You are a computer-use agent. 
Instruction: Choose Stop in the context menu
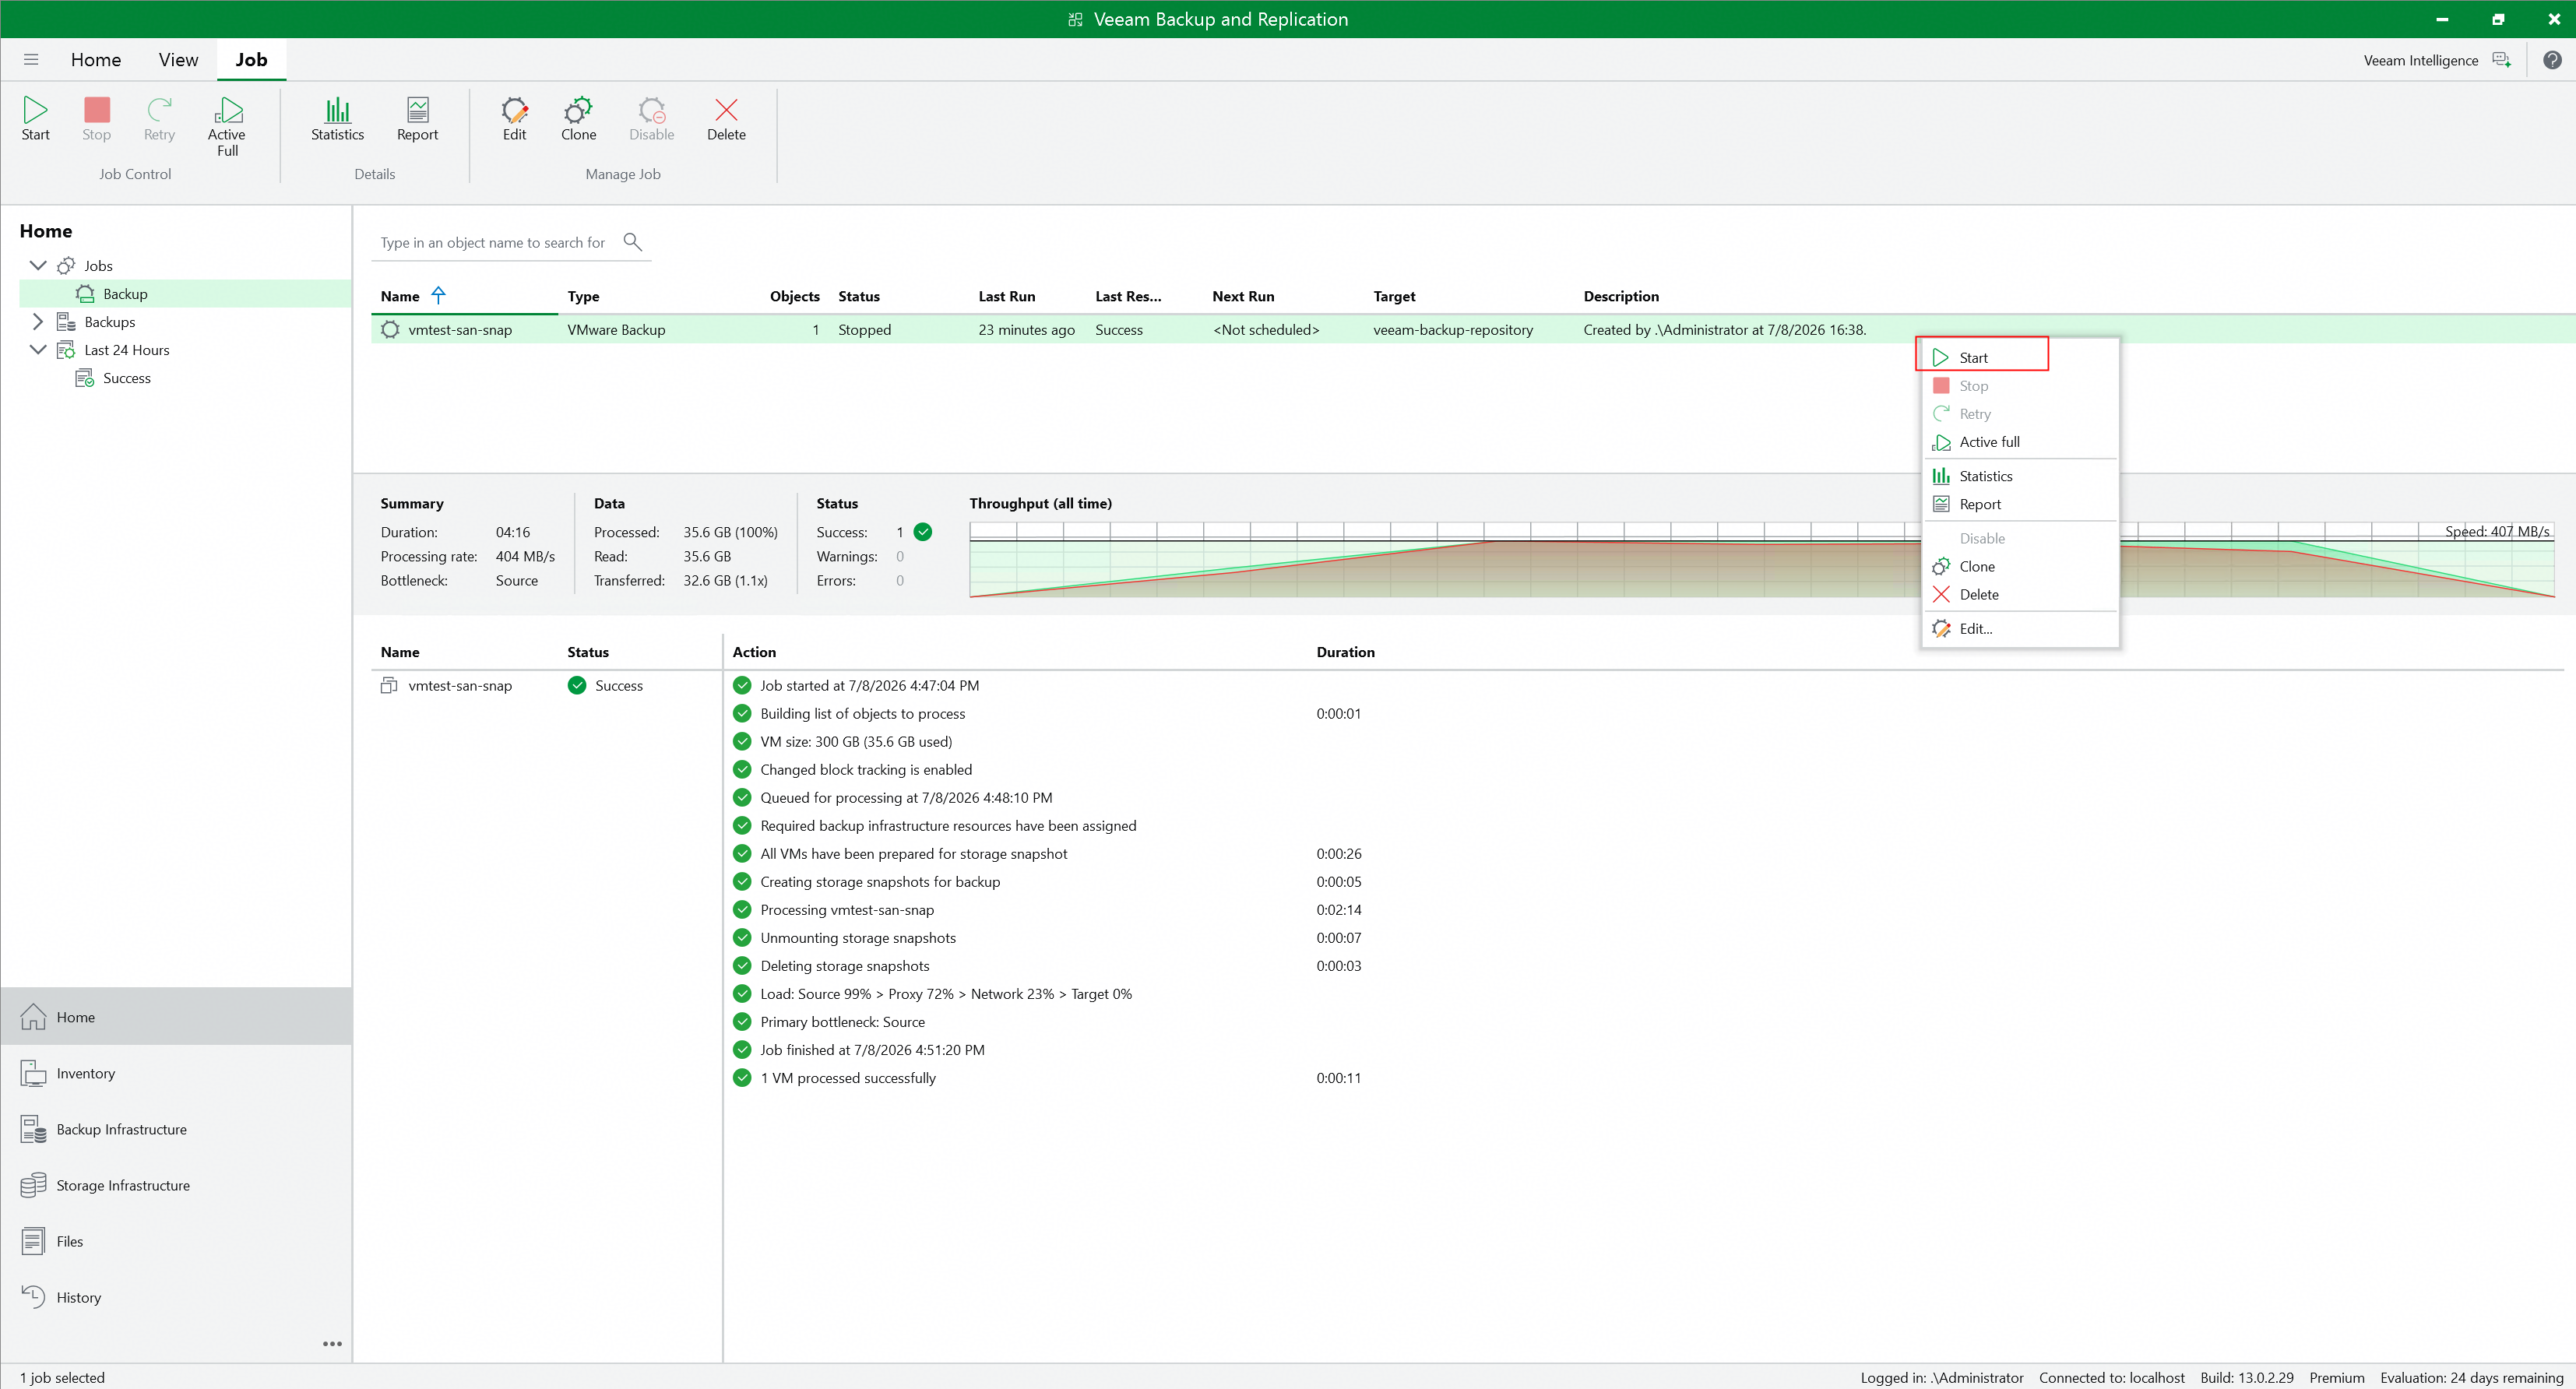(x=2020, y=386)
